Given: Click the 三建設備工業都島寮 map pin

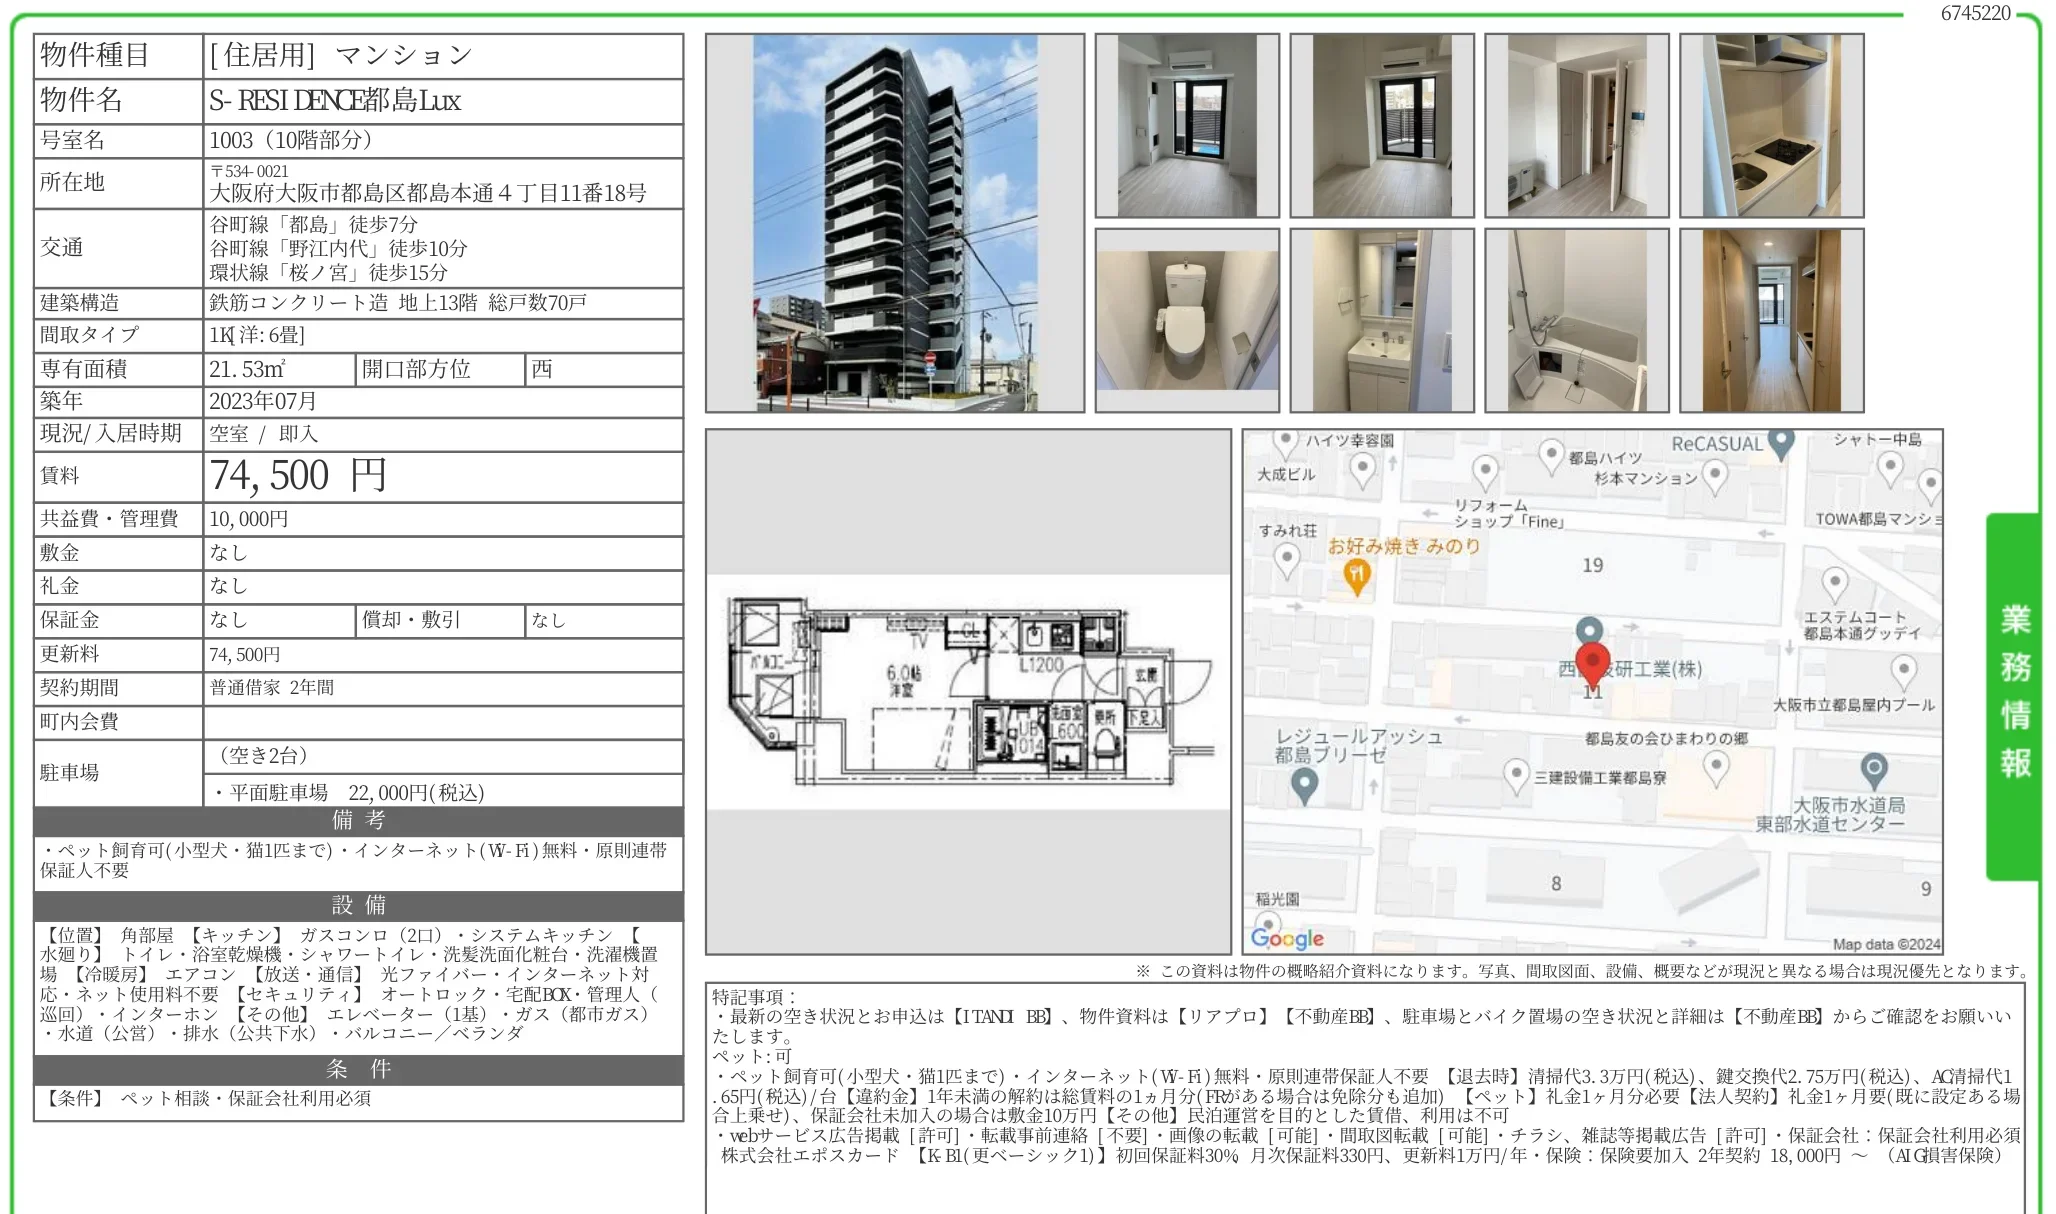Looking at the screenshot, I should coord(1516,777).
